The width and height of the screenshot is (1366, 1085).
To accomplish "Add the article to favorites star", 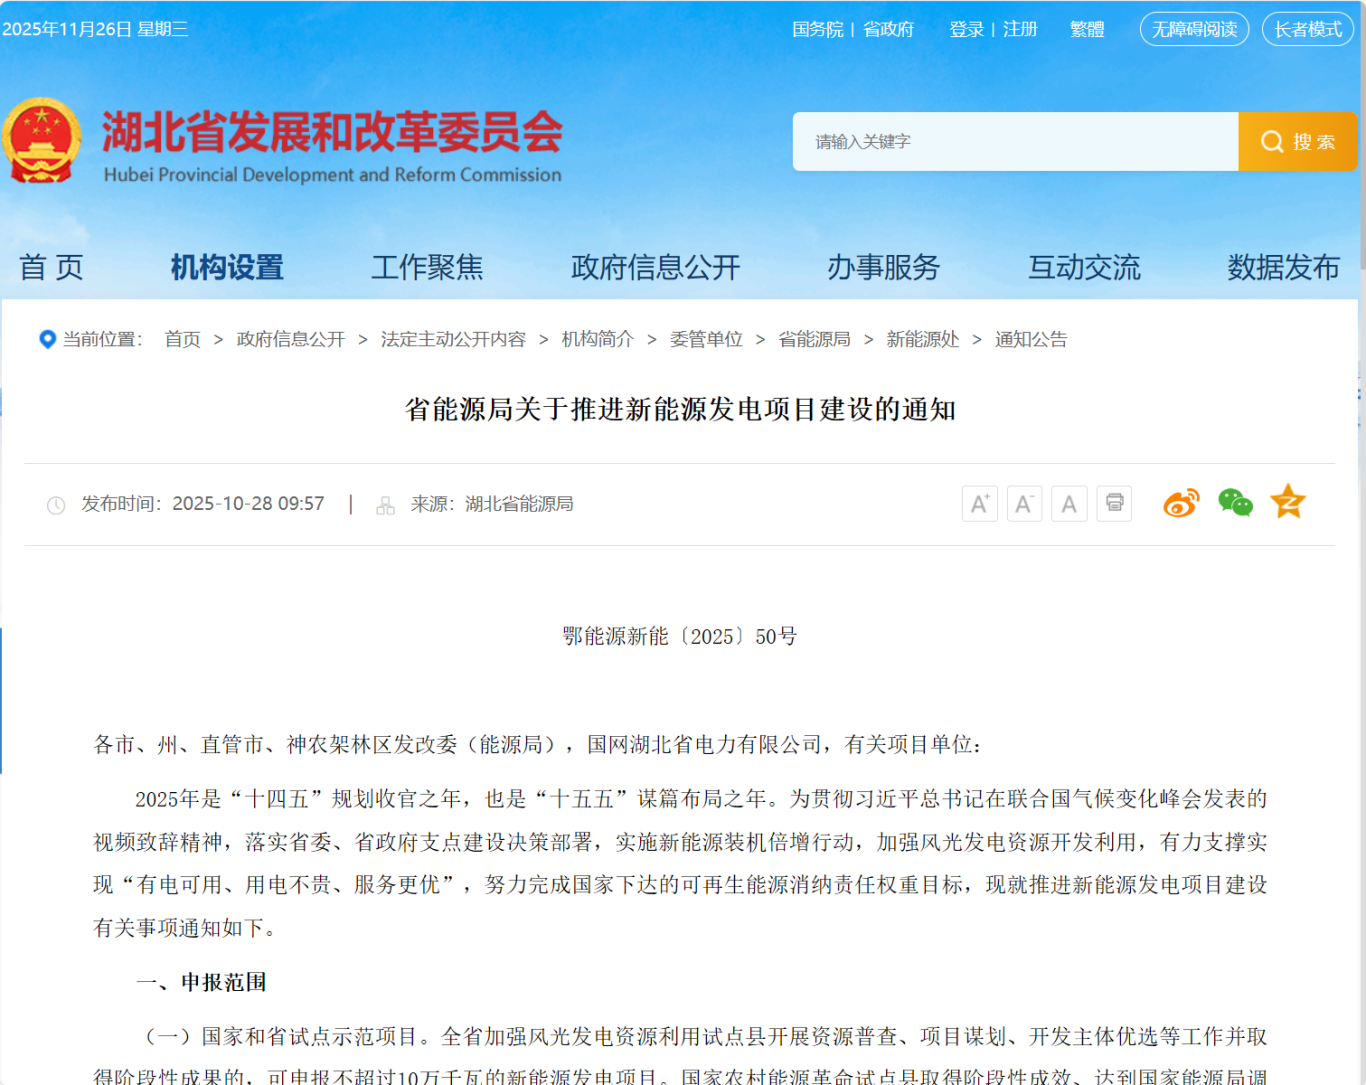I will point(1288,503).
